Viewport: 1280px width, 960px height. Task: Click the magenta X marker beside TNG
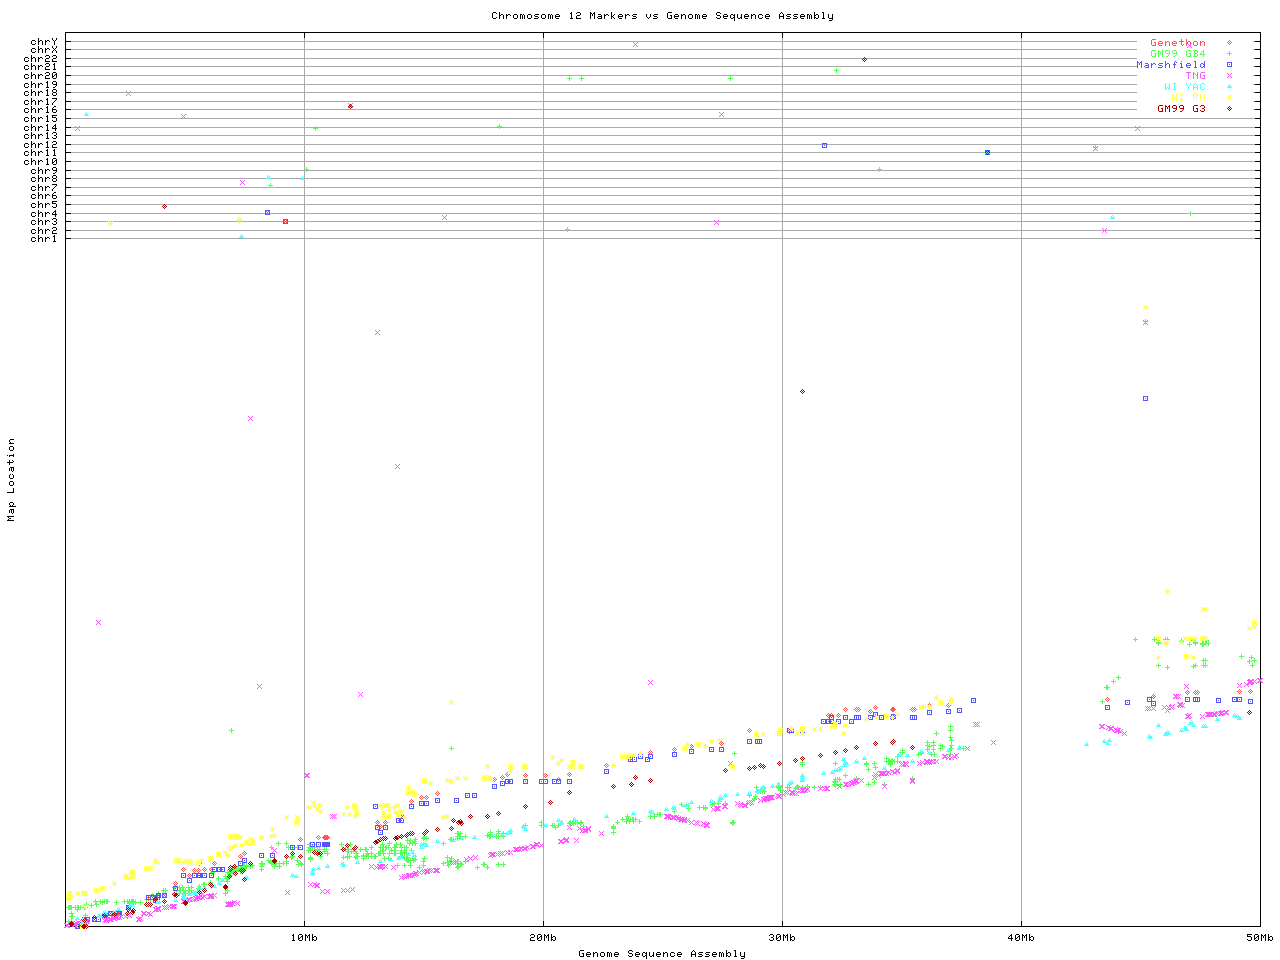(1229, 76)
